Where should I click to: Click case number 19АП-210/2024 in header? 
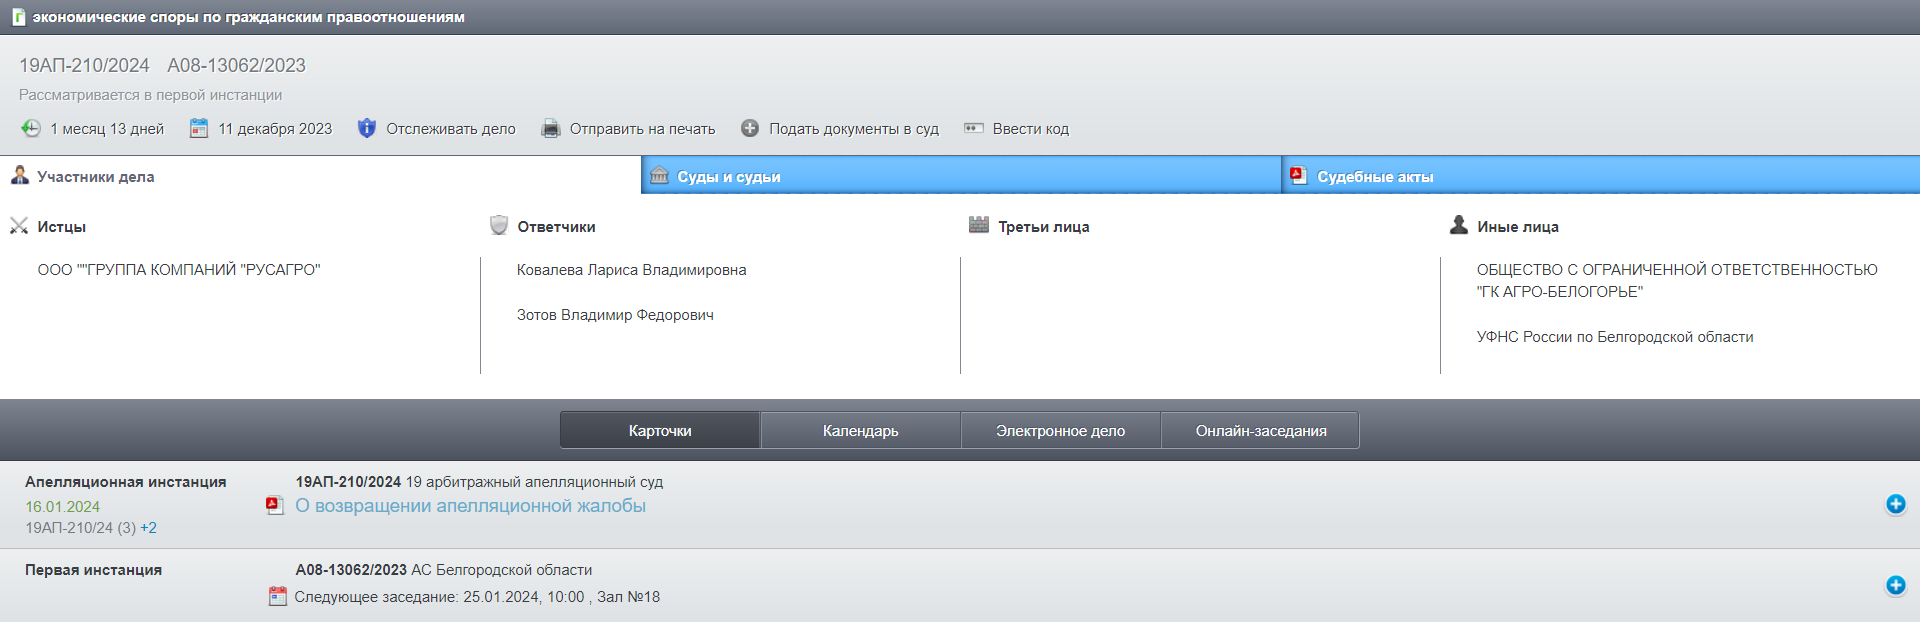[84, 65]
